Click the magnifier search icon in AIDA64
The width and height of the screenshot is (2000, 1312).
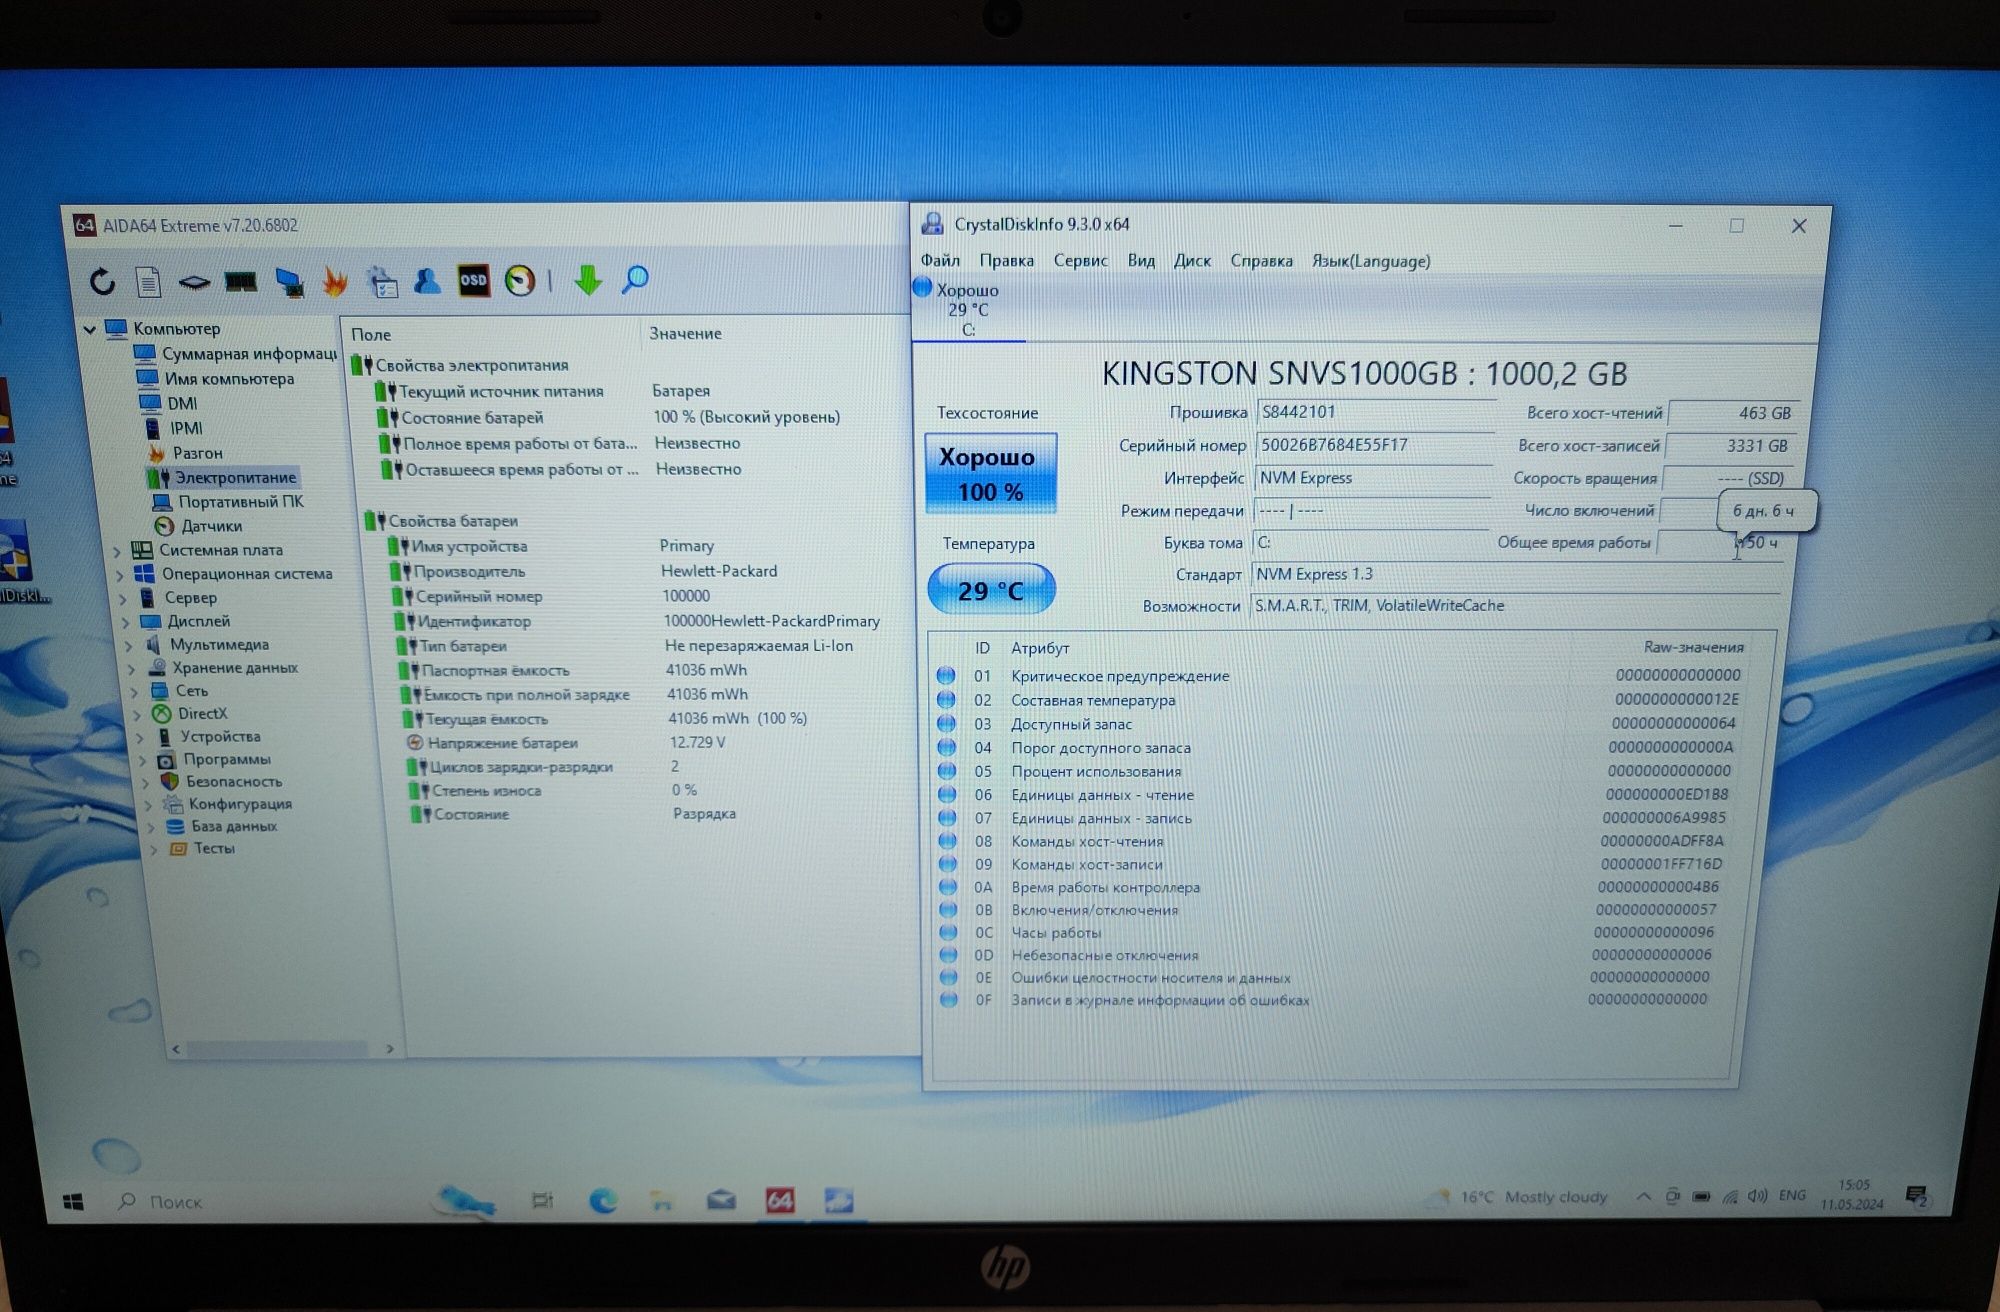coord(635,279)
